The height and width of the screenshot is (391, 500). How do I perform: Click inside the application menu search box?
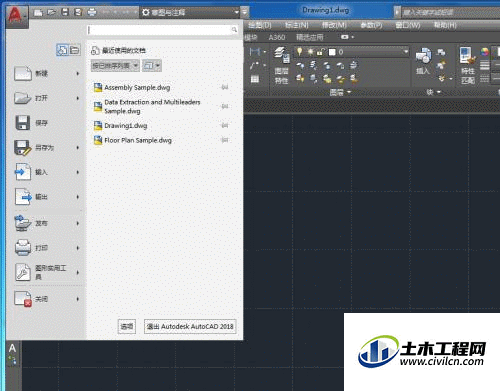pos(159,30)
